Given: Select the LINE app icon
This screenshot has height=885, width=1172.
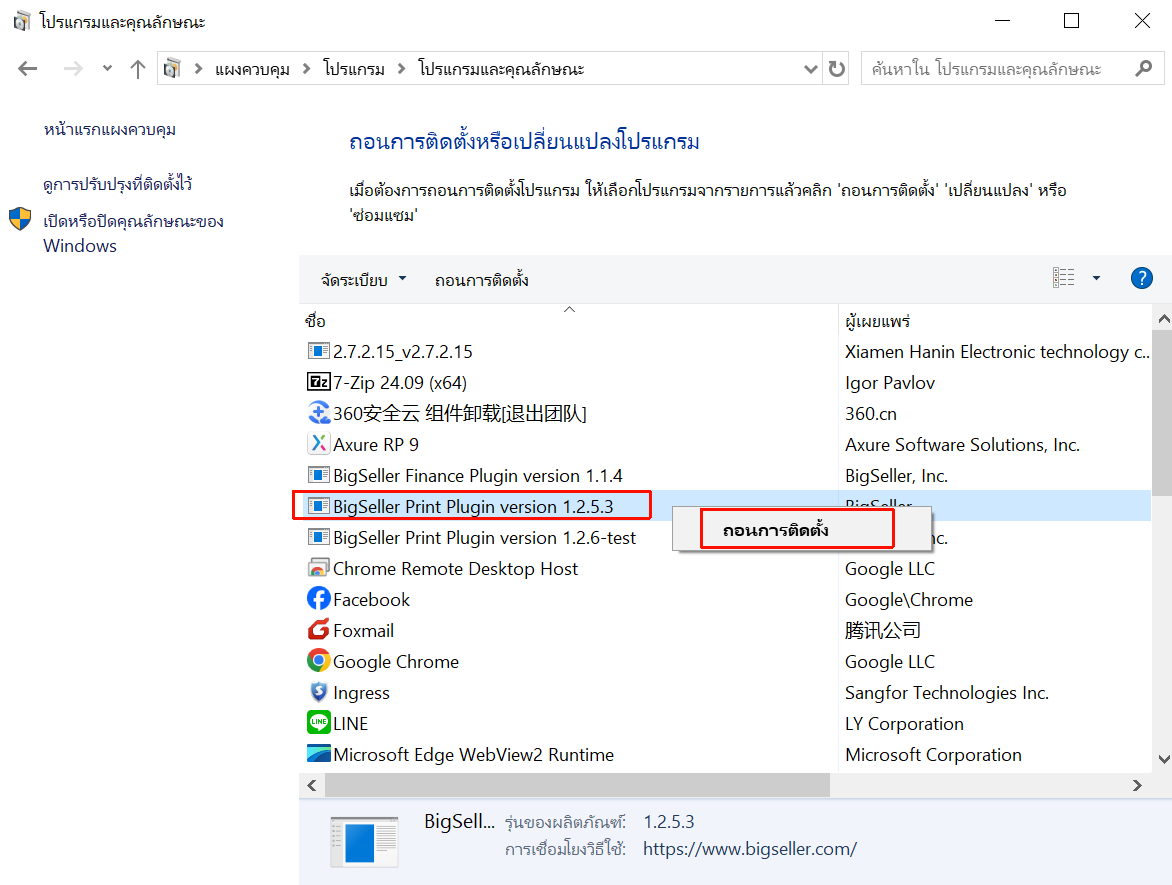Looking at the screenshot, I should pos(318,723).
